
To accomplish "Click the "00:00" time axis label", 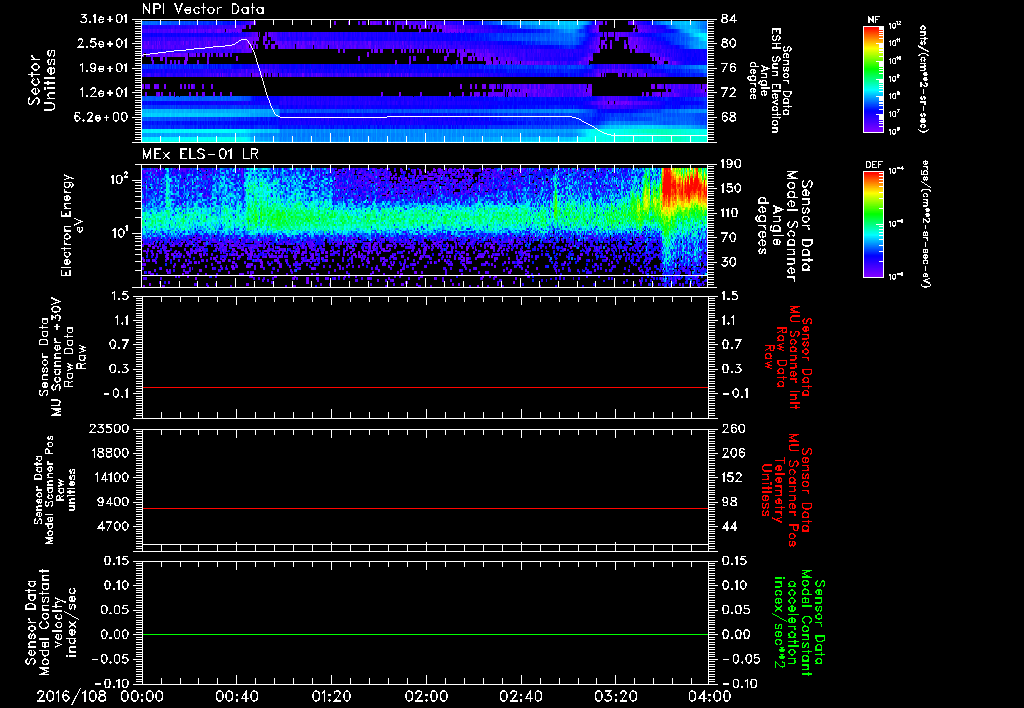I will [x=142, y=696].
